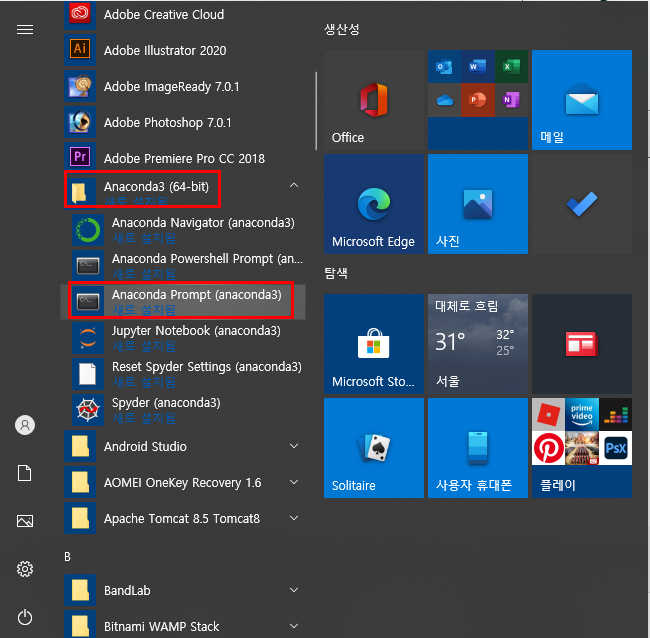Image resolution: width=650 pixels, height=638 pixels.
Task: Launch Jupyter Notebook (anaconda3)
Action: pos(185,337)
